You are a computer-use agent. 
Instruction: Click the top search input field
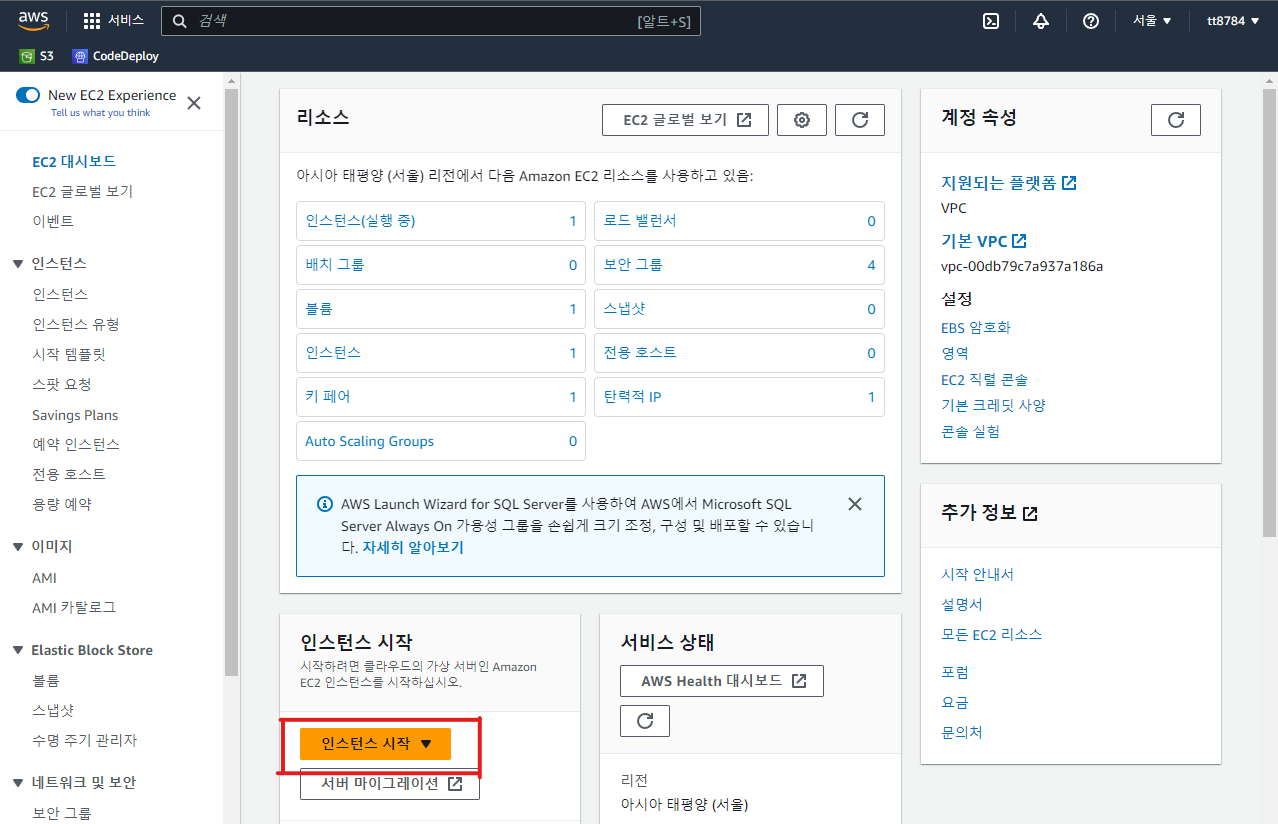pos(431,21)
